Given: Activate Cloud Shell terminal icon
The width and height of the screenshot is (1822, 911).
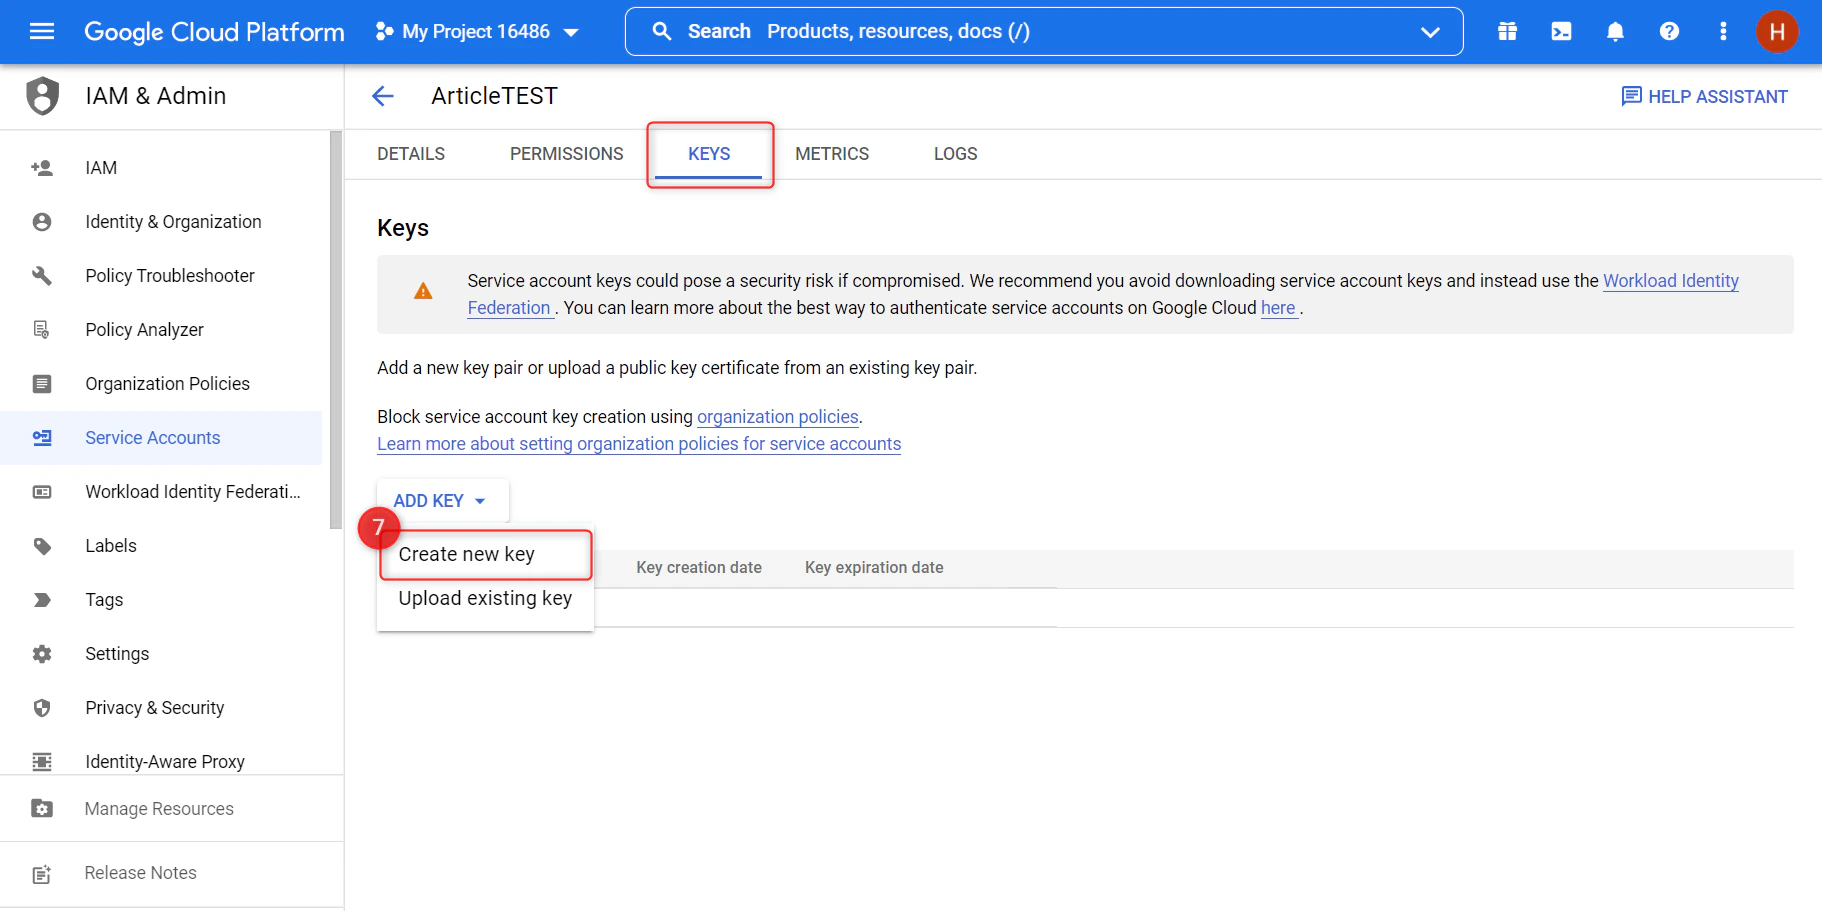Looking at the screenshot, I should [1561, 31].
